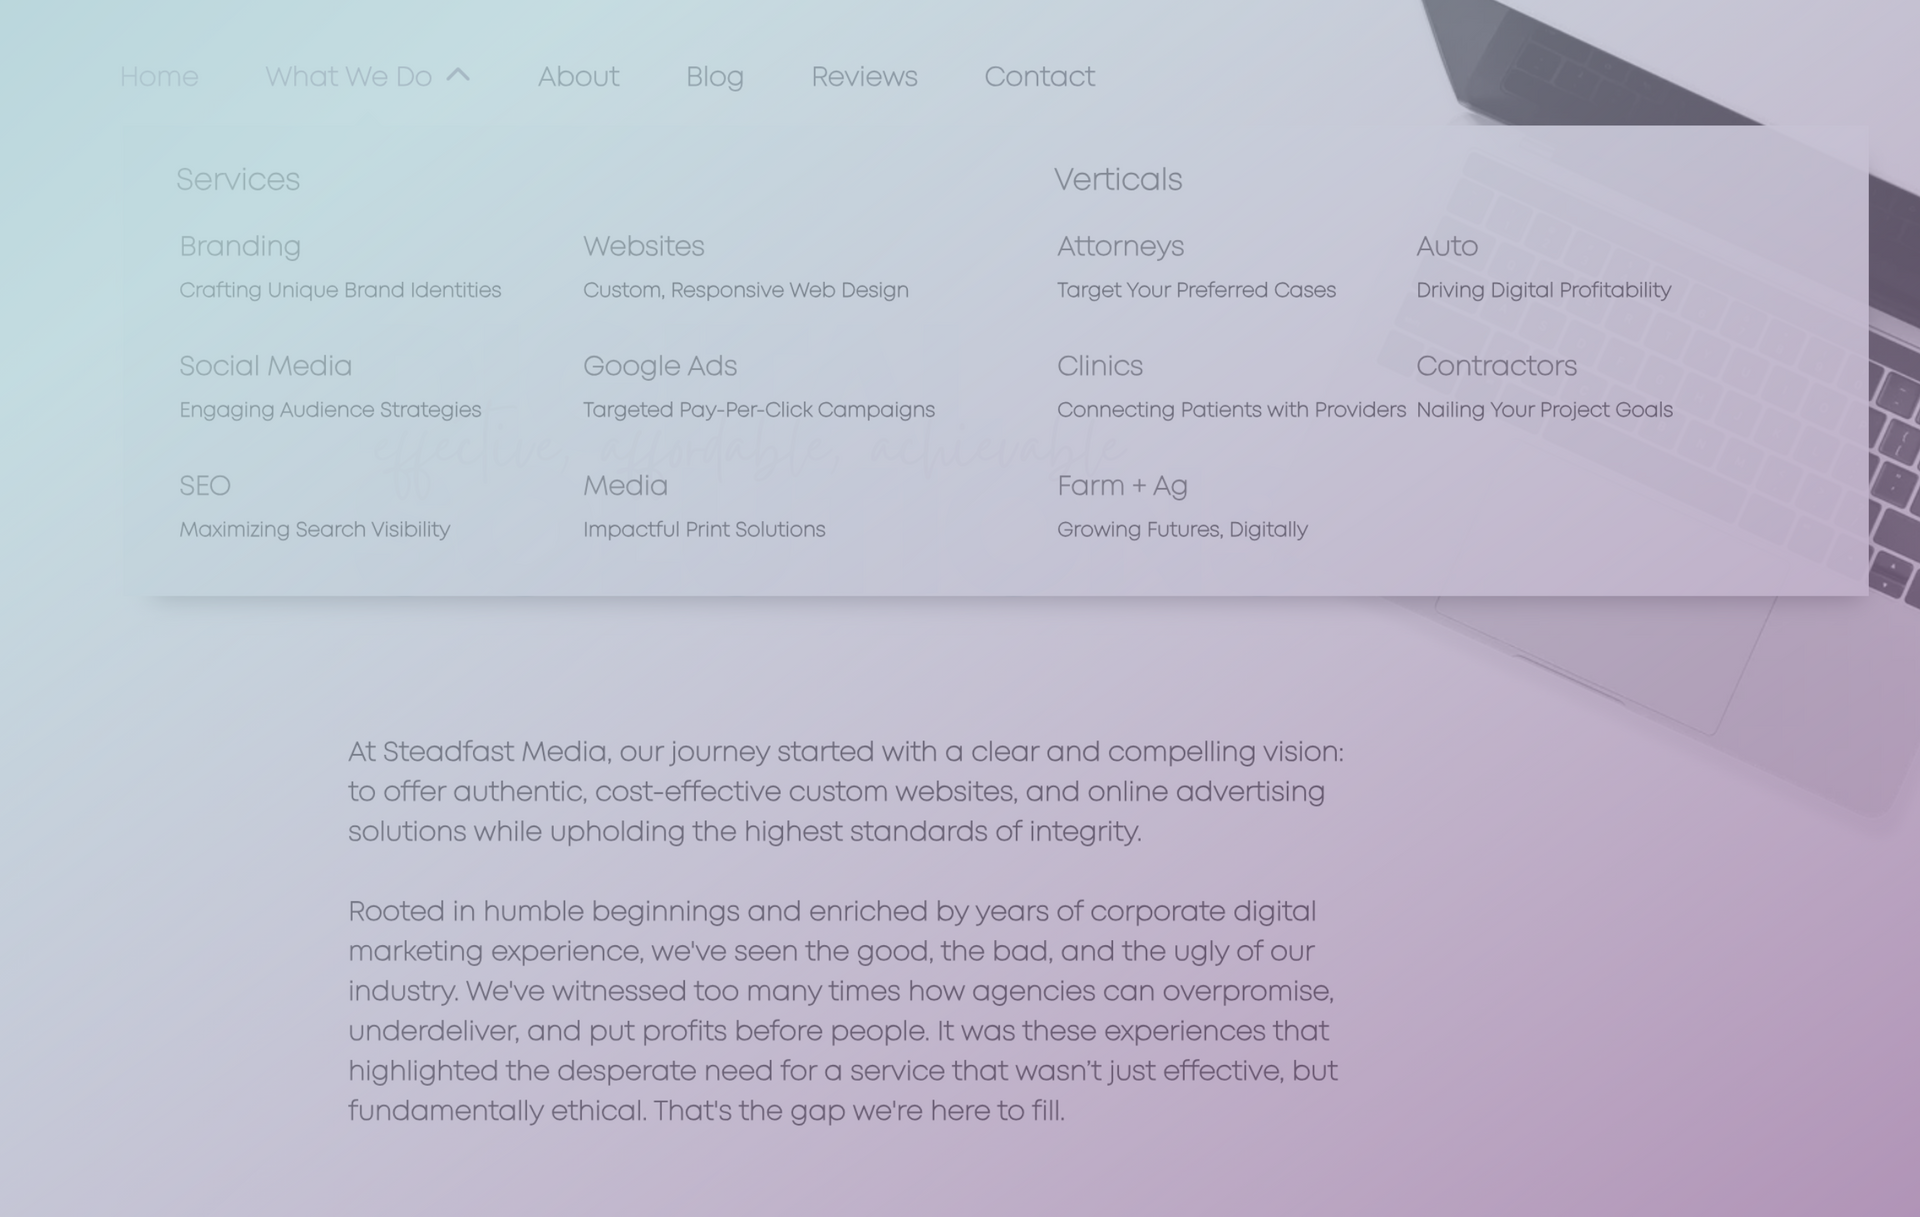1920x1217 pixels.
Task: Toggle the What We Do nav arrow
Action: click(x=456, y=74)
